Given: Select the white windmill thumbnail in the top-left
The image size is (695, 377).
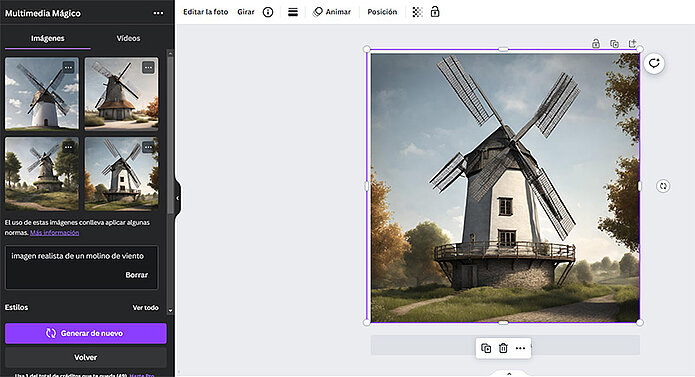Looking at the screenshot, I should point(42,93).
